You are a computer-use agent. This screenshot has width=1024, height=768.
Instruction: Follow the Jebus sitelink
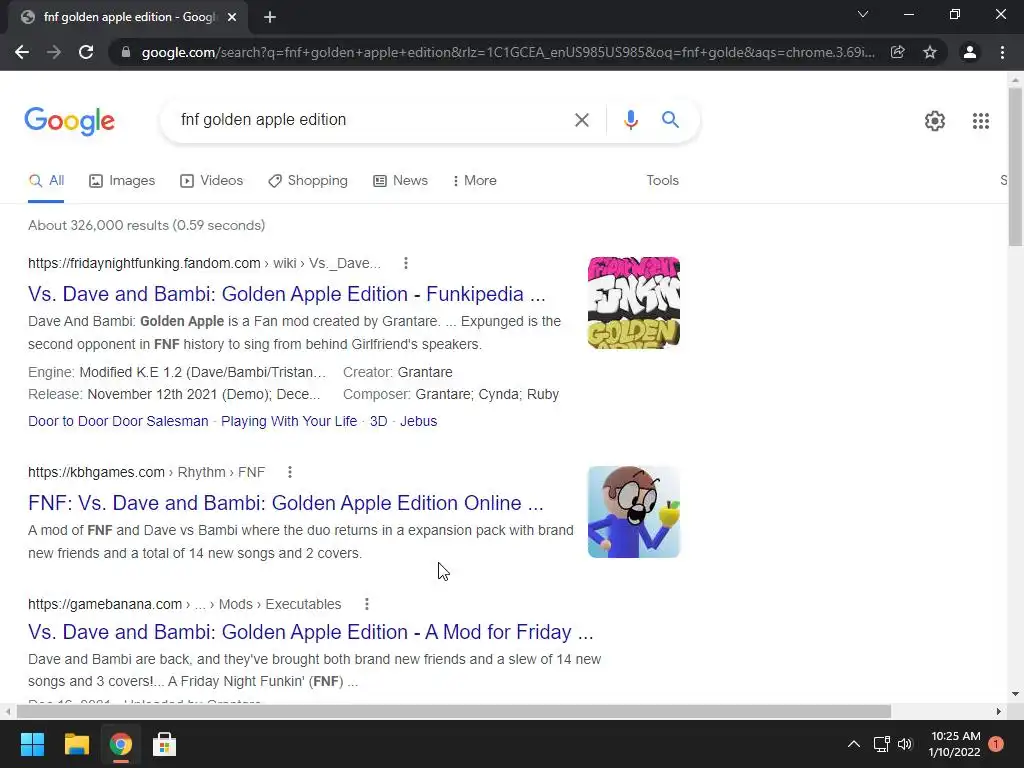419,421
